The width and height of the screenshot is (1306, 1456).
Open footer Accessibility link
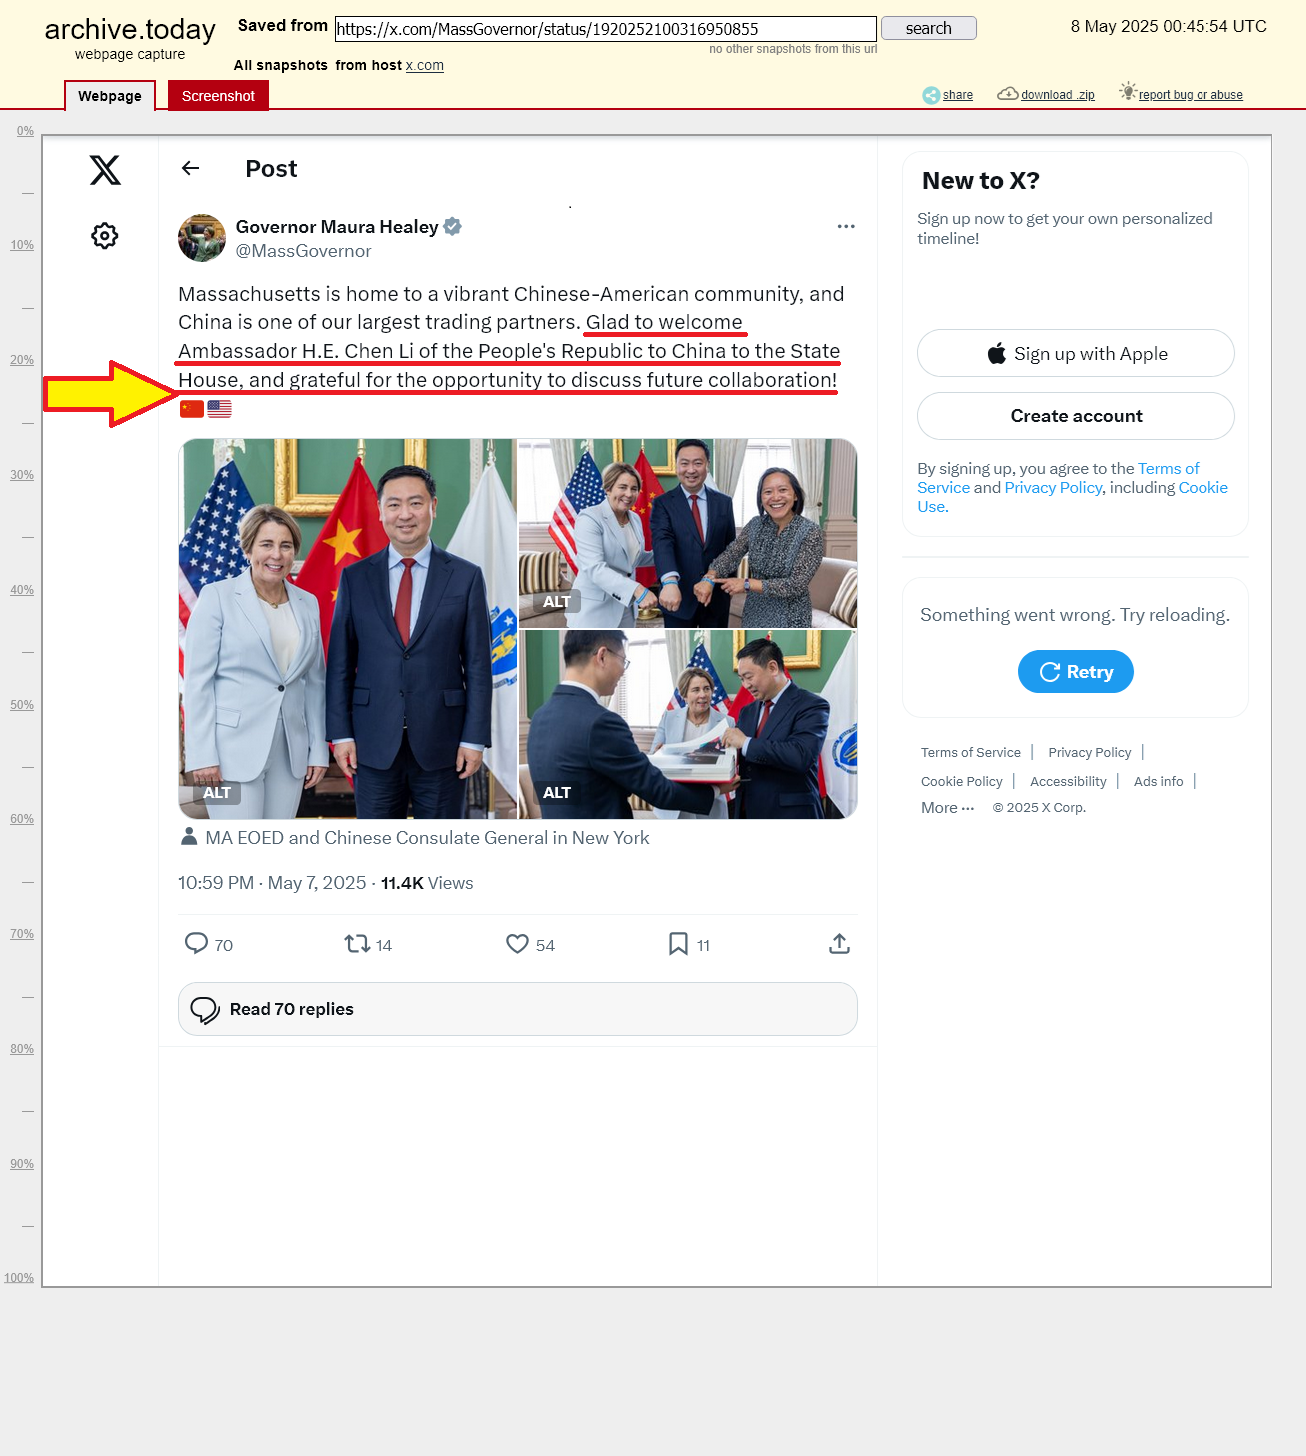1068,782
